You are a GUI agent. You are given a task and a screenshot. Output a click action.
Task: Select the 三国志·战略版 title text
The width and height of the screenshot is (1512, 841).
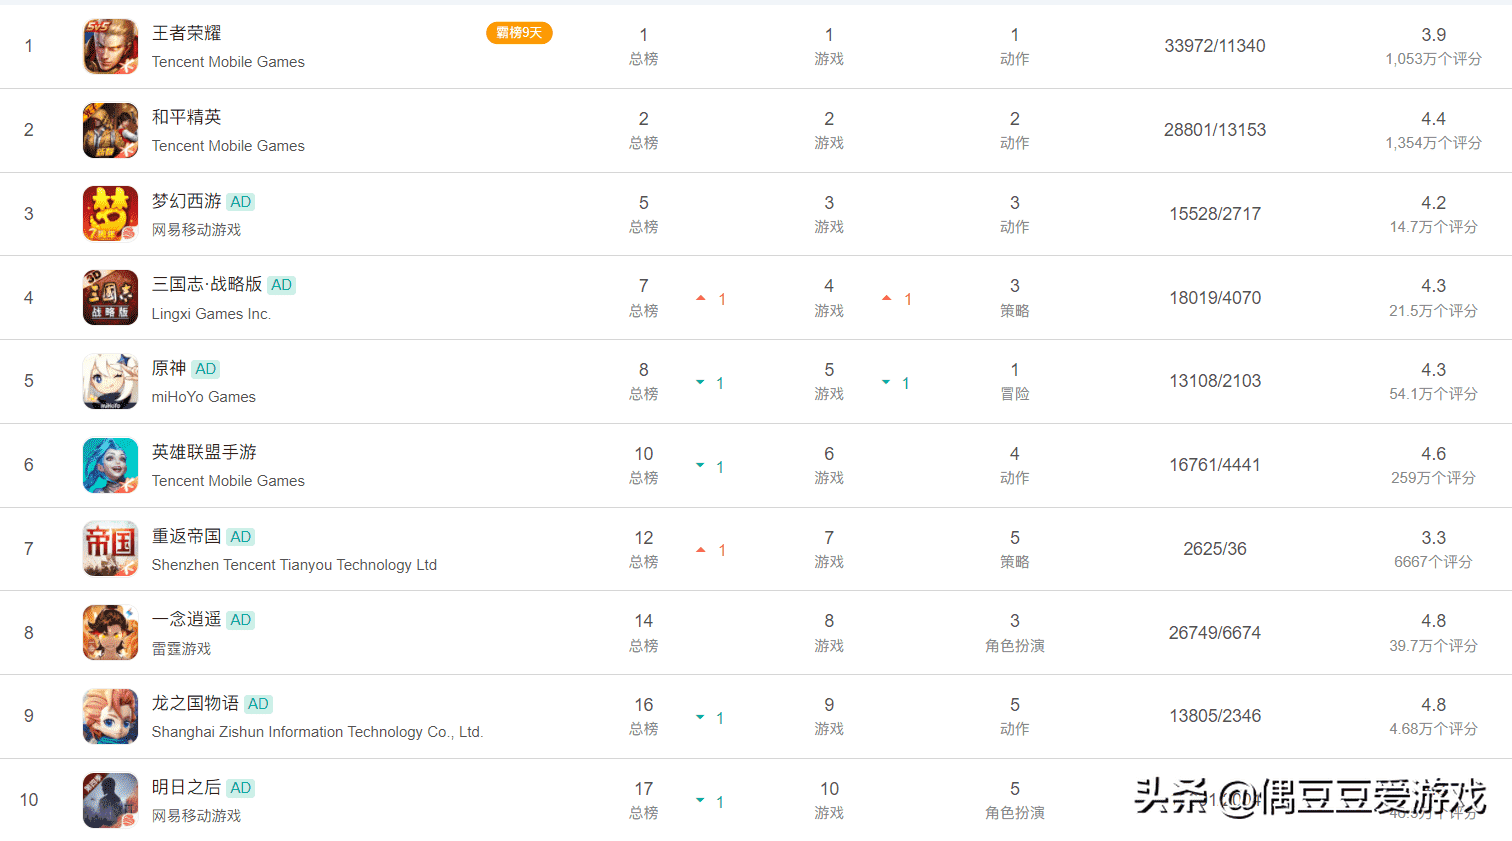pos(207,285)
